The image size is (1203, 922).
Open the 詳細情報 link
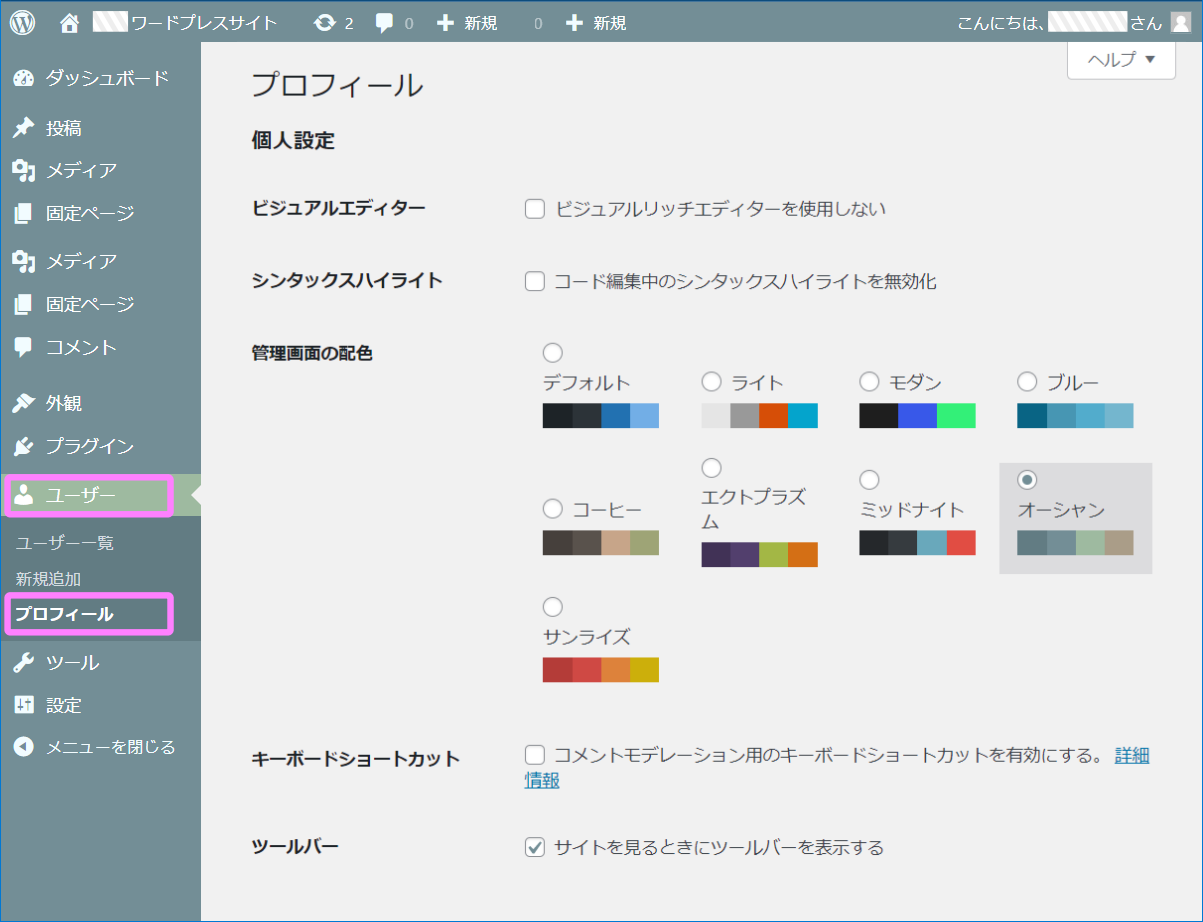pos(1132,757)
